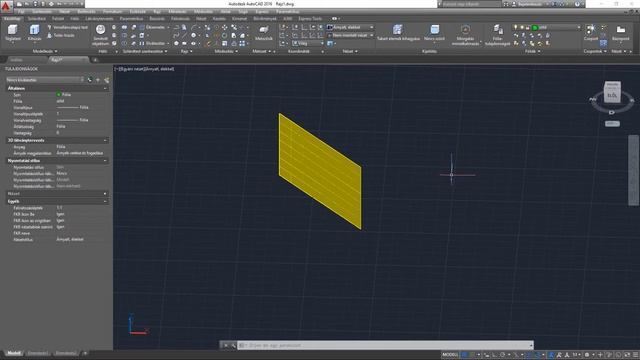This screenshot has width=640, height=360.
Task: Click the Nincs szűrő selection filter button
Action: pyautogui.click(x=434, y=33)
